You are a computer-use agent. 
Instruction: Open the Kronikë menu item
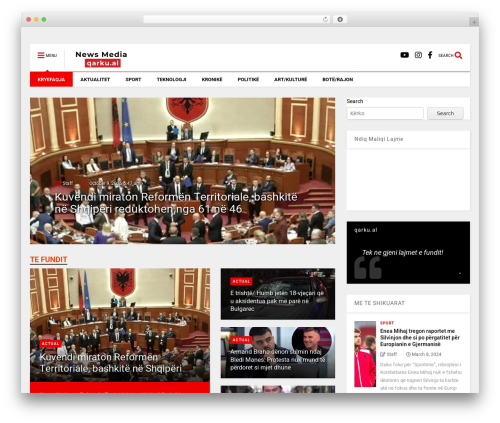[x=212, y=79]
